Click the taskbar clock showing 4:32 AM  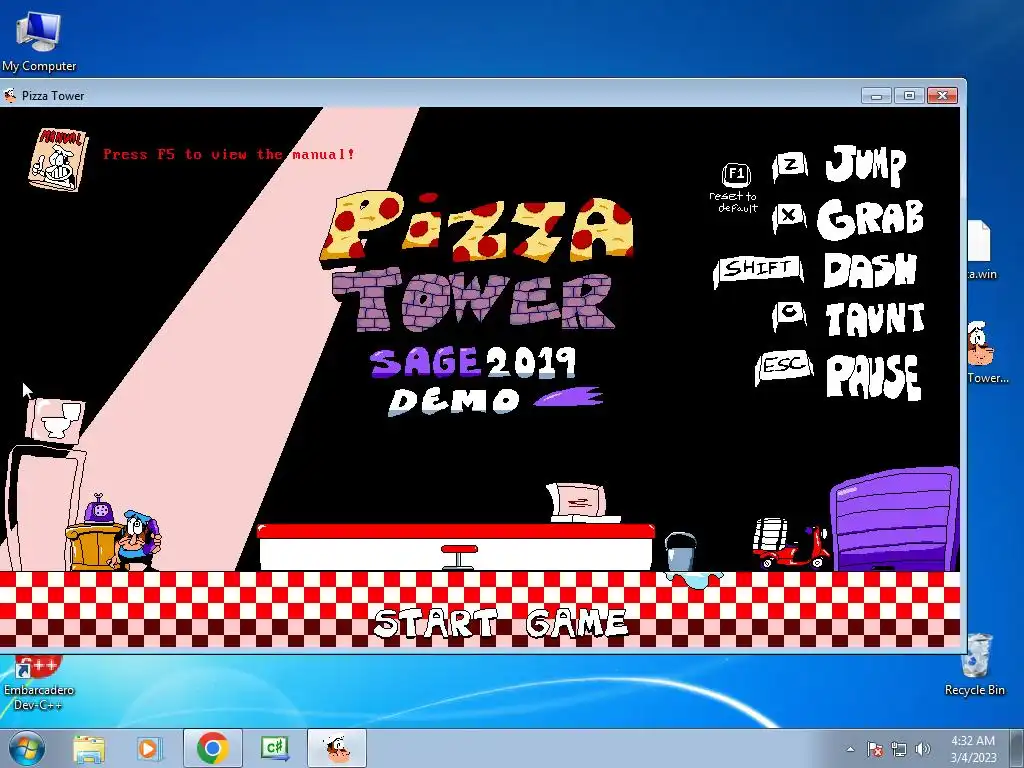click(x=972, y=748)
